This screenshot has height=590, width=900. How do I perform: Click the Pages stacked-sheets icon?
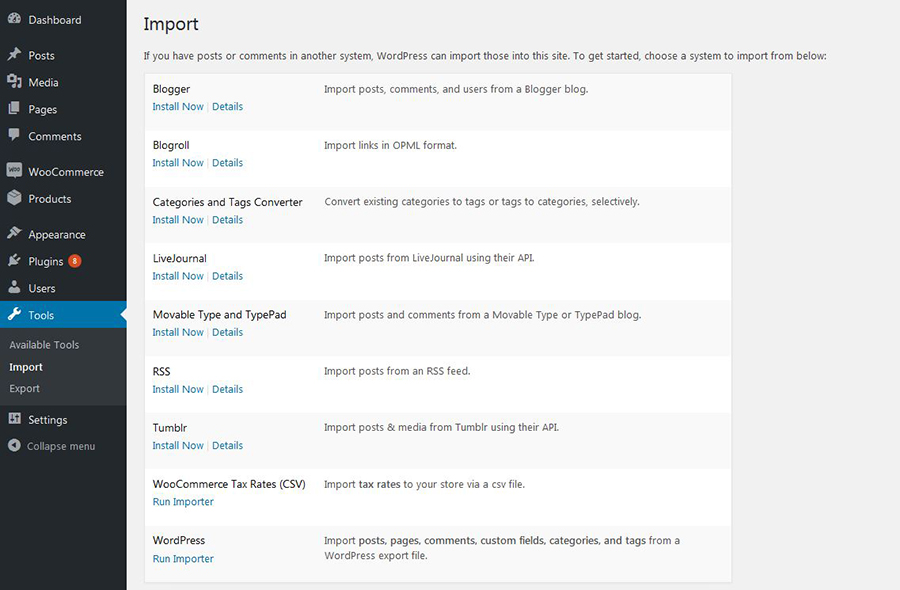click(x=14, y=108)
